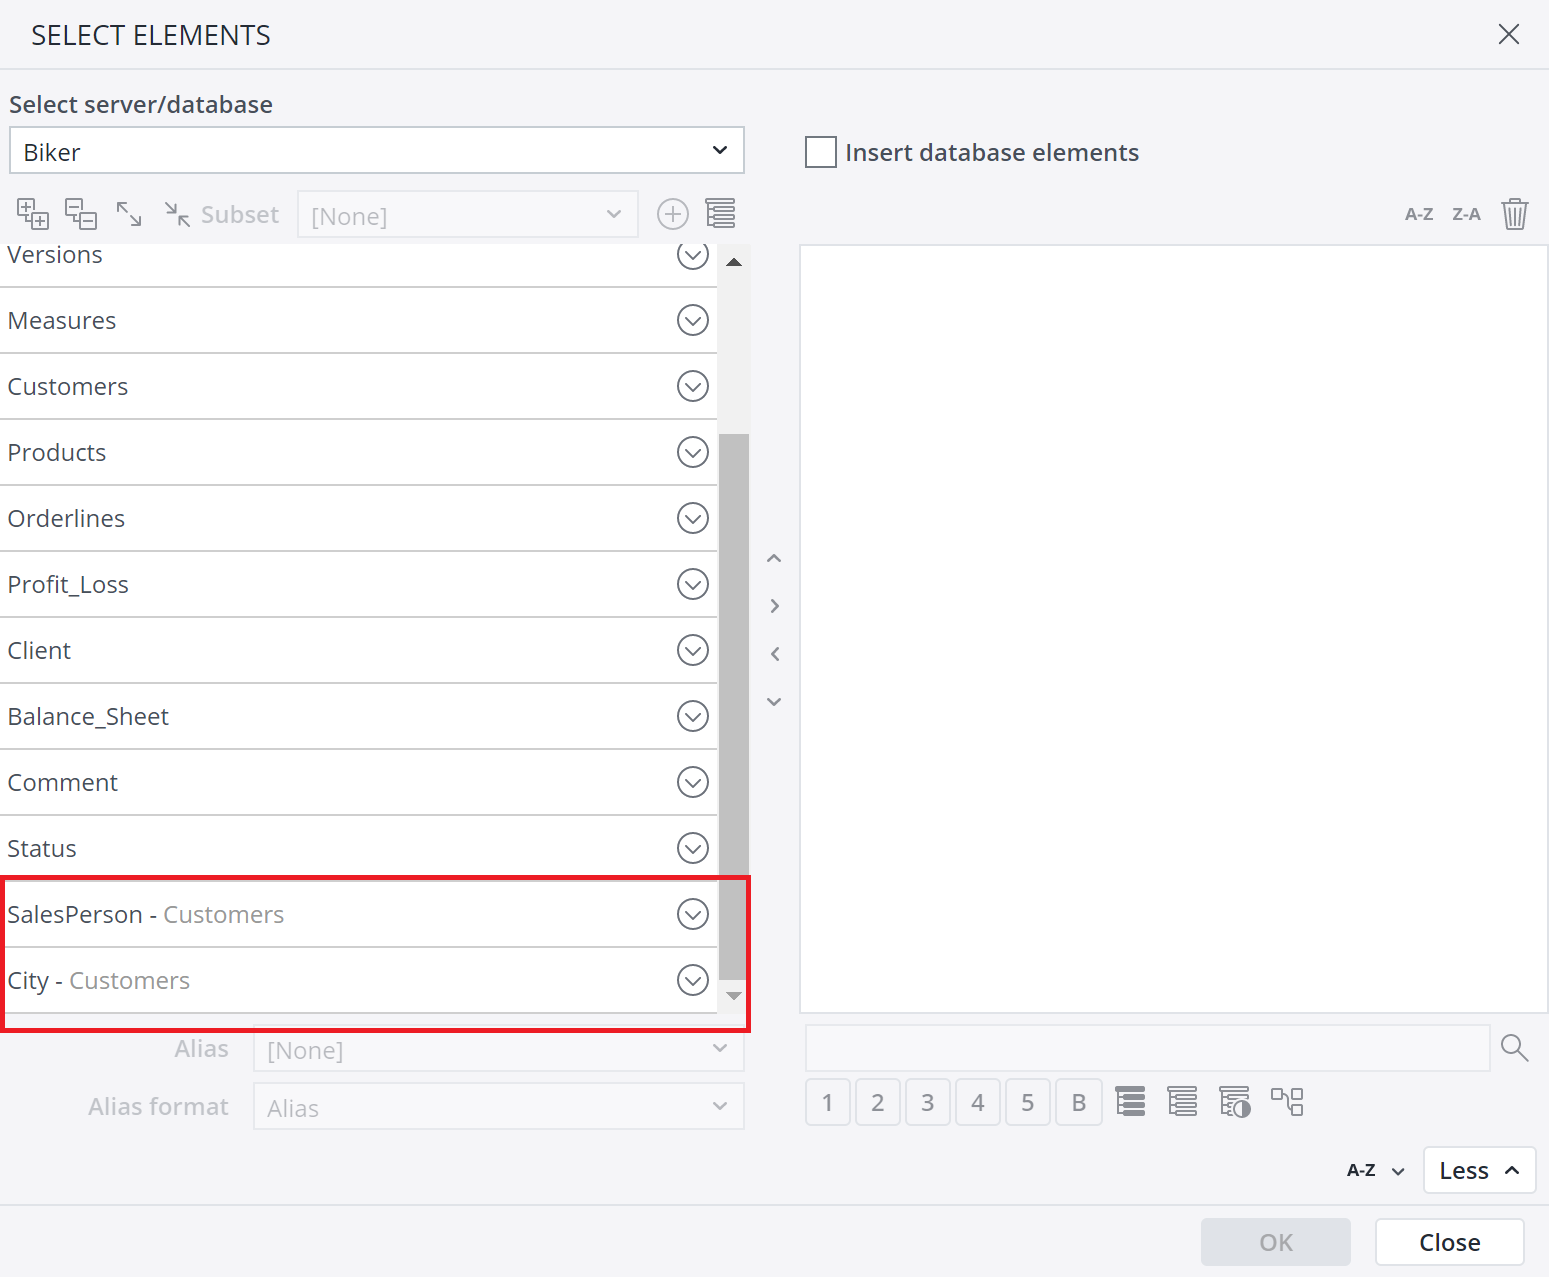Click the trash icon to clear list

(1514, 214)
